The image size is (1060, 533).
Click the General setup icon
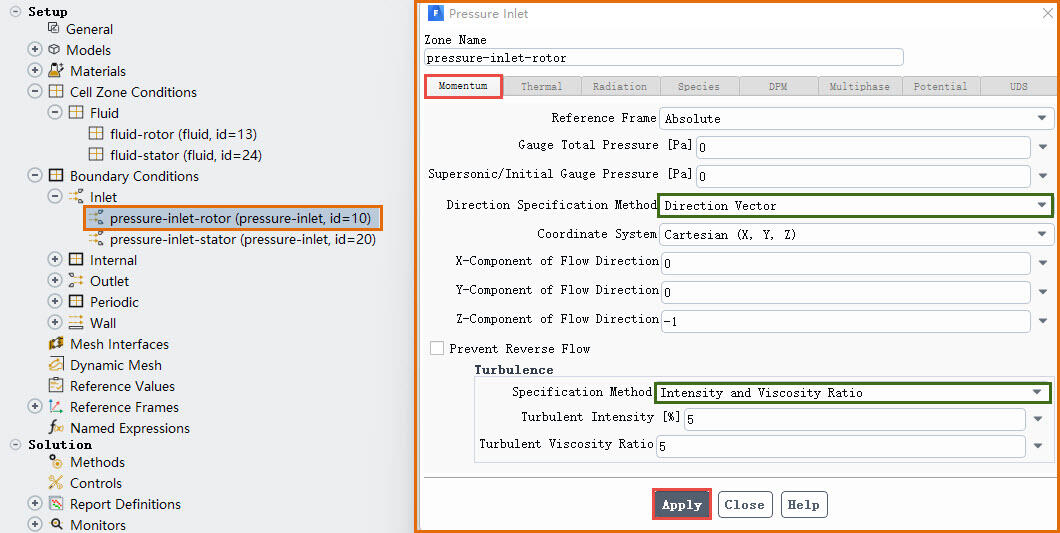tap(54, 29)
